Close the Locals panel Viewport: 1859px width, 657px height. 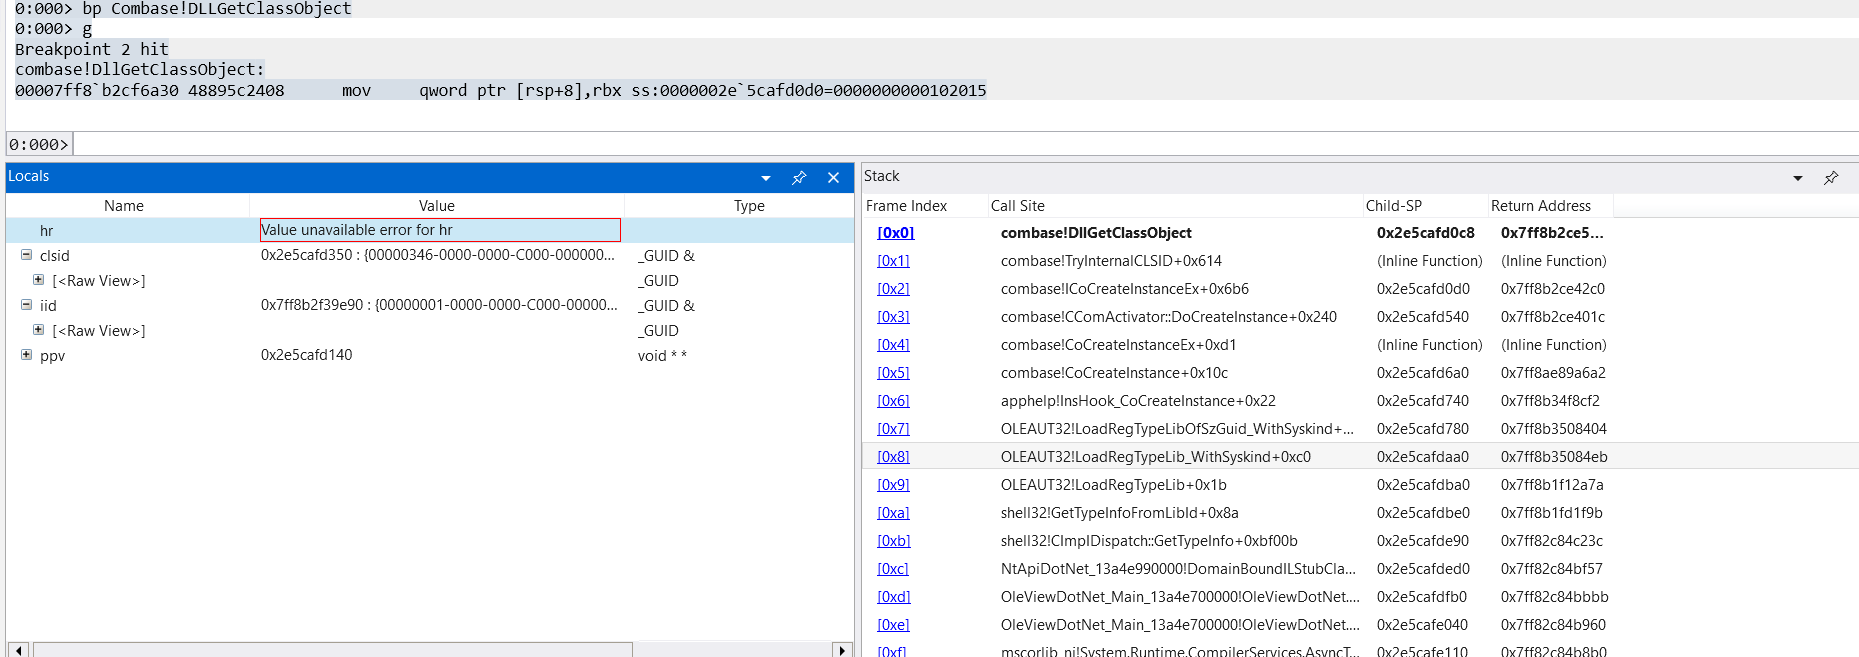pyautogui.click(x=833, y=178)
